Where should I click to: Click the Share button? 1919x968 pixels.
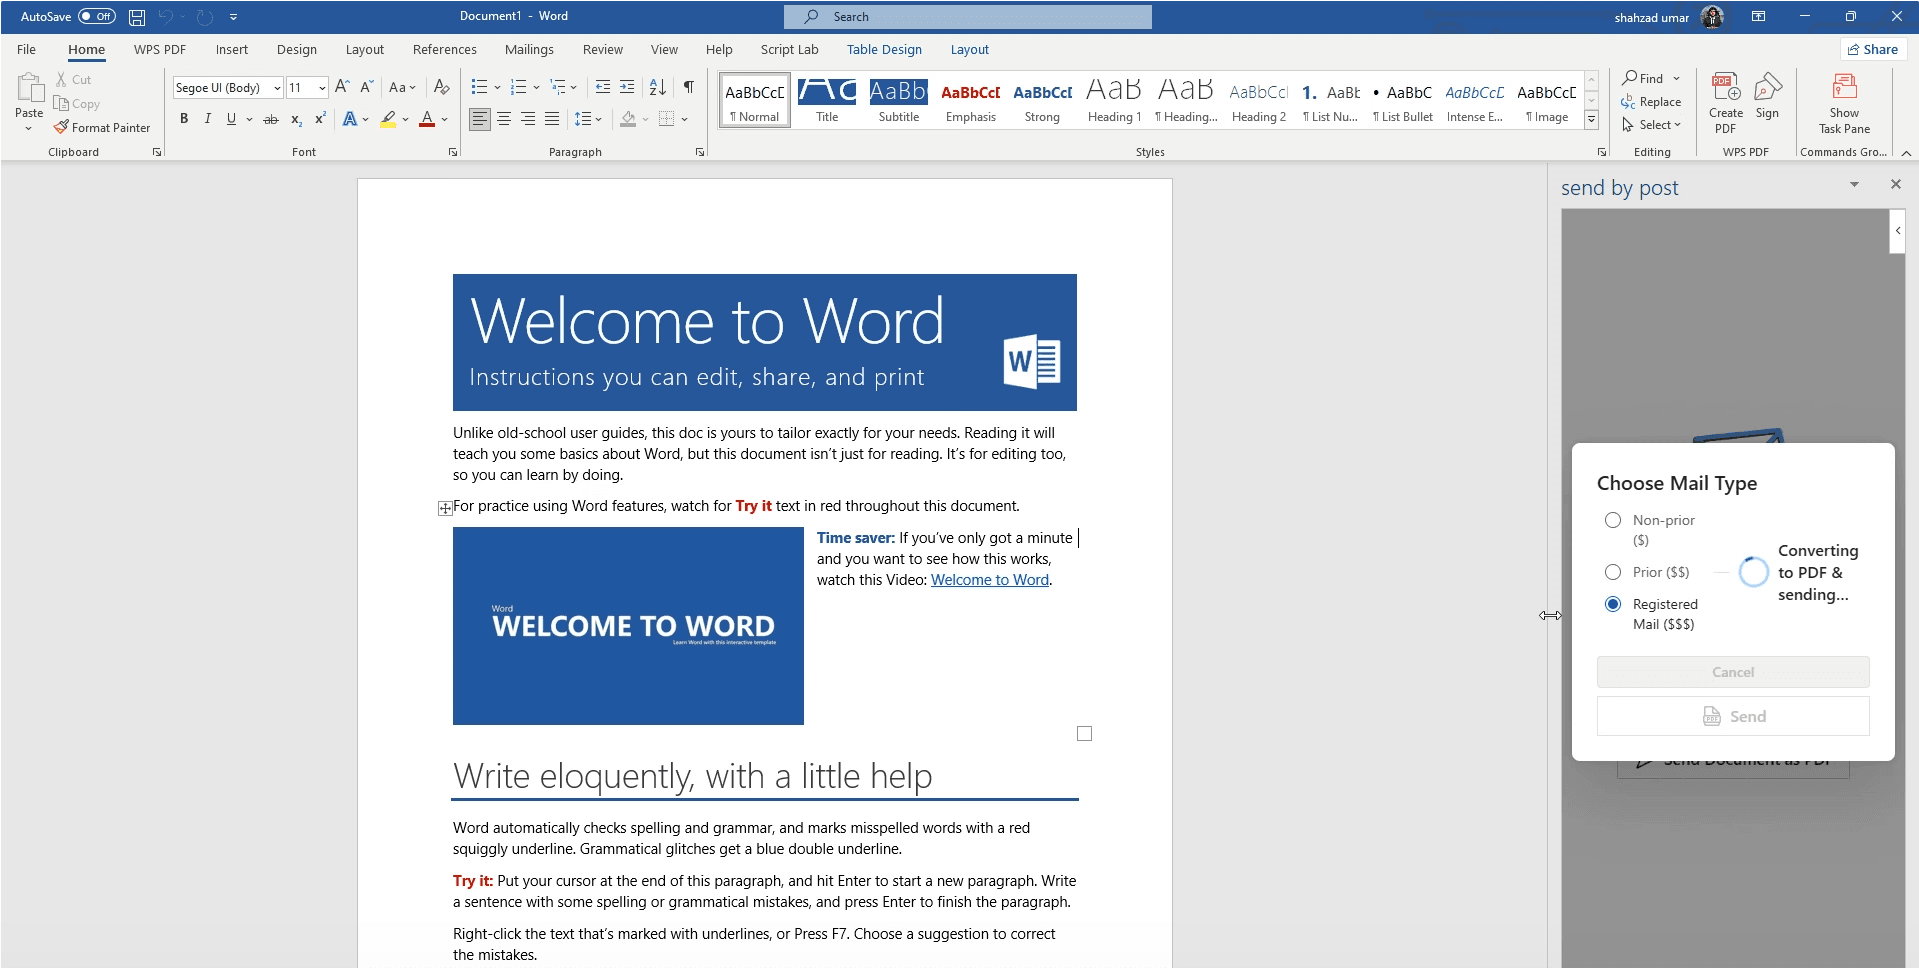coord(1873,49)
